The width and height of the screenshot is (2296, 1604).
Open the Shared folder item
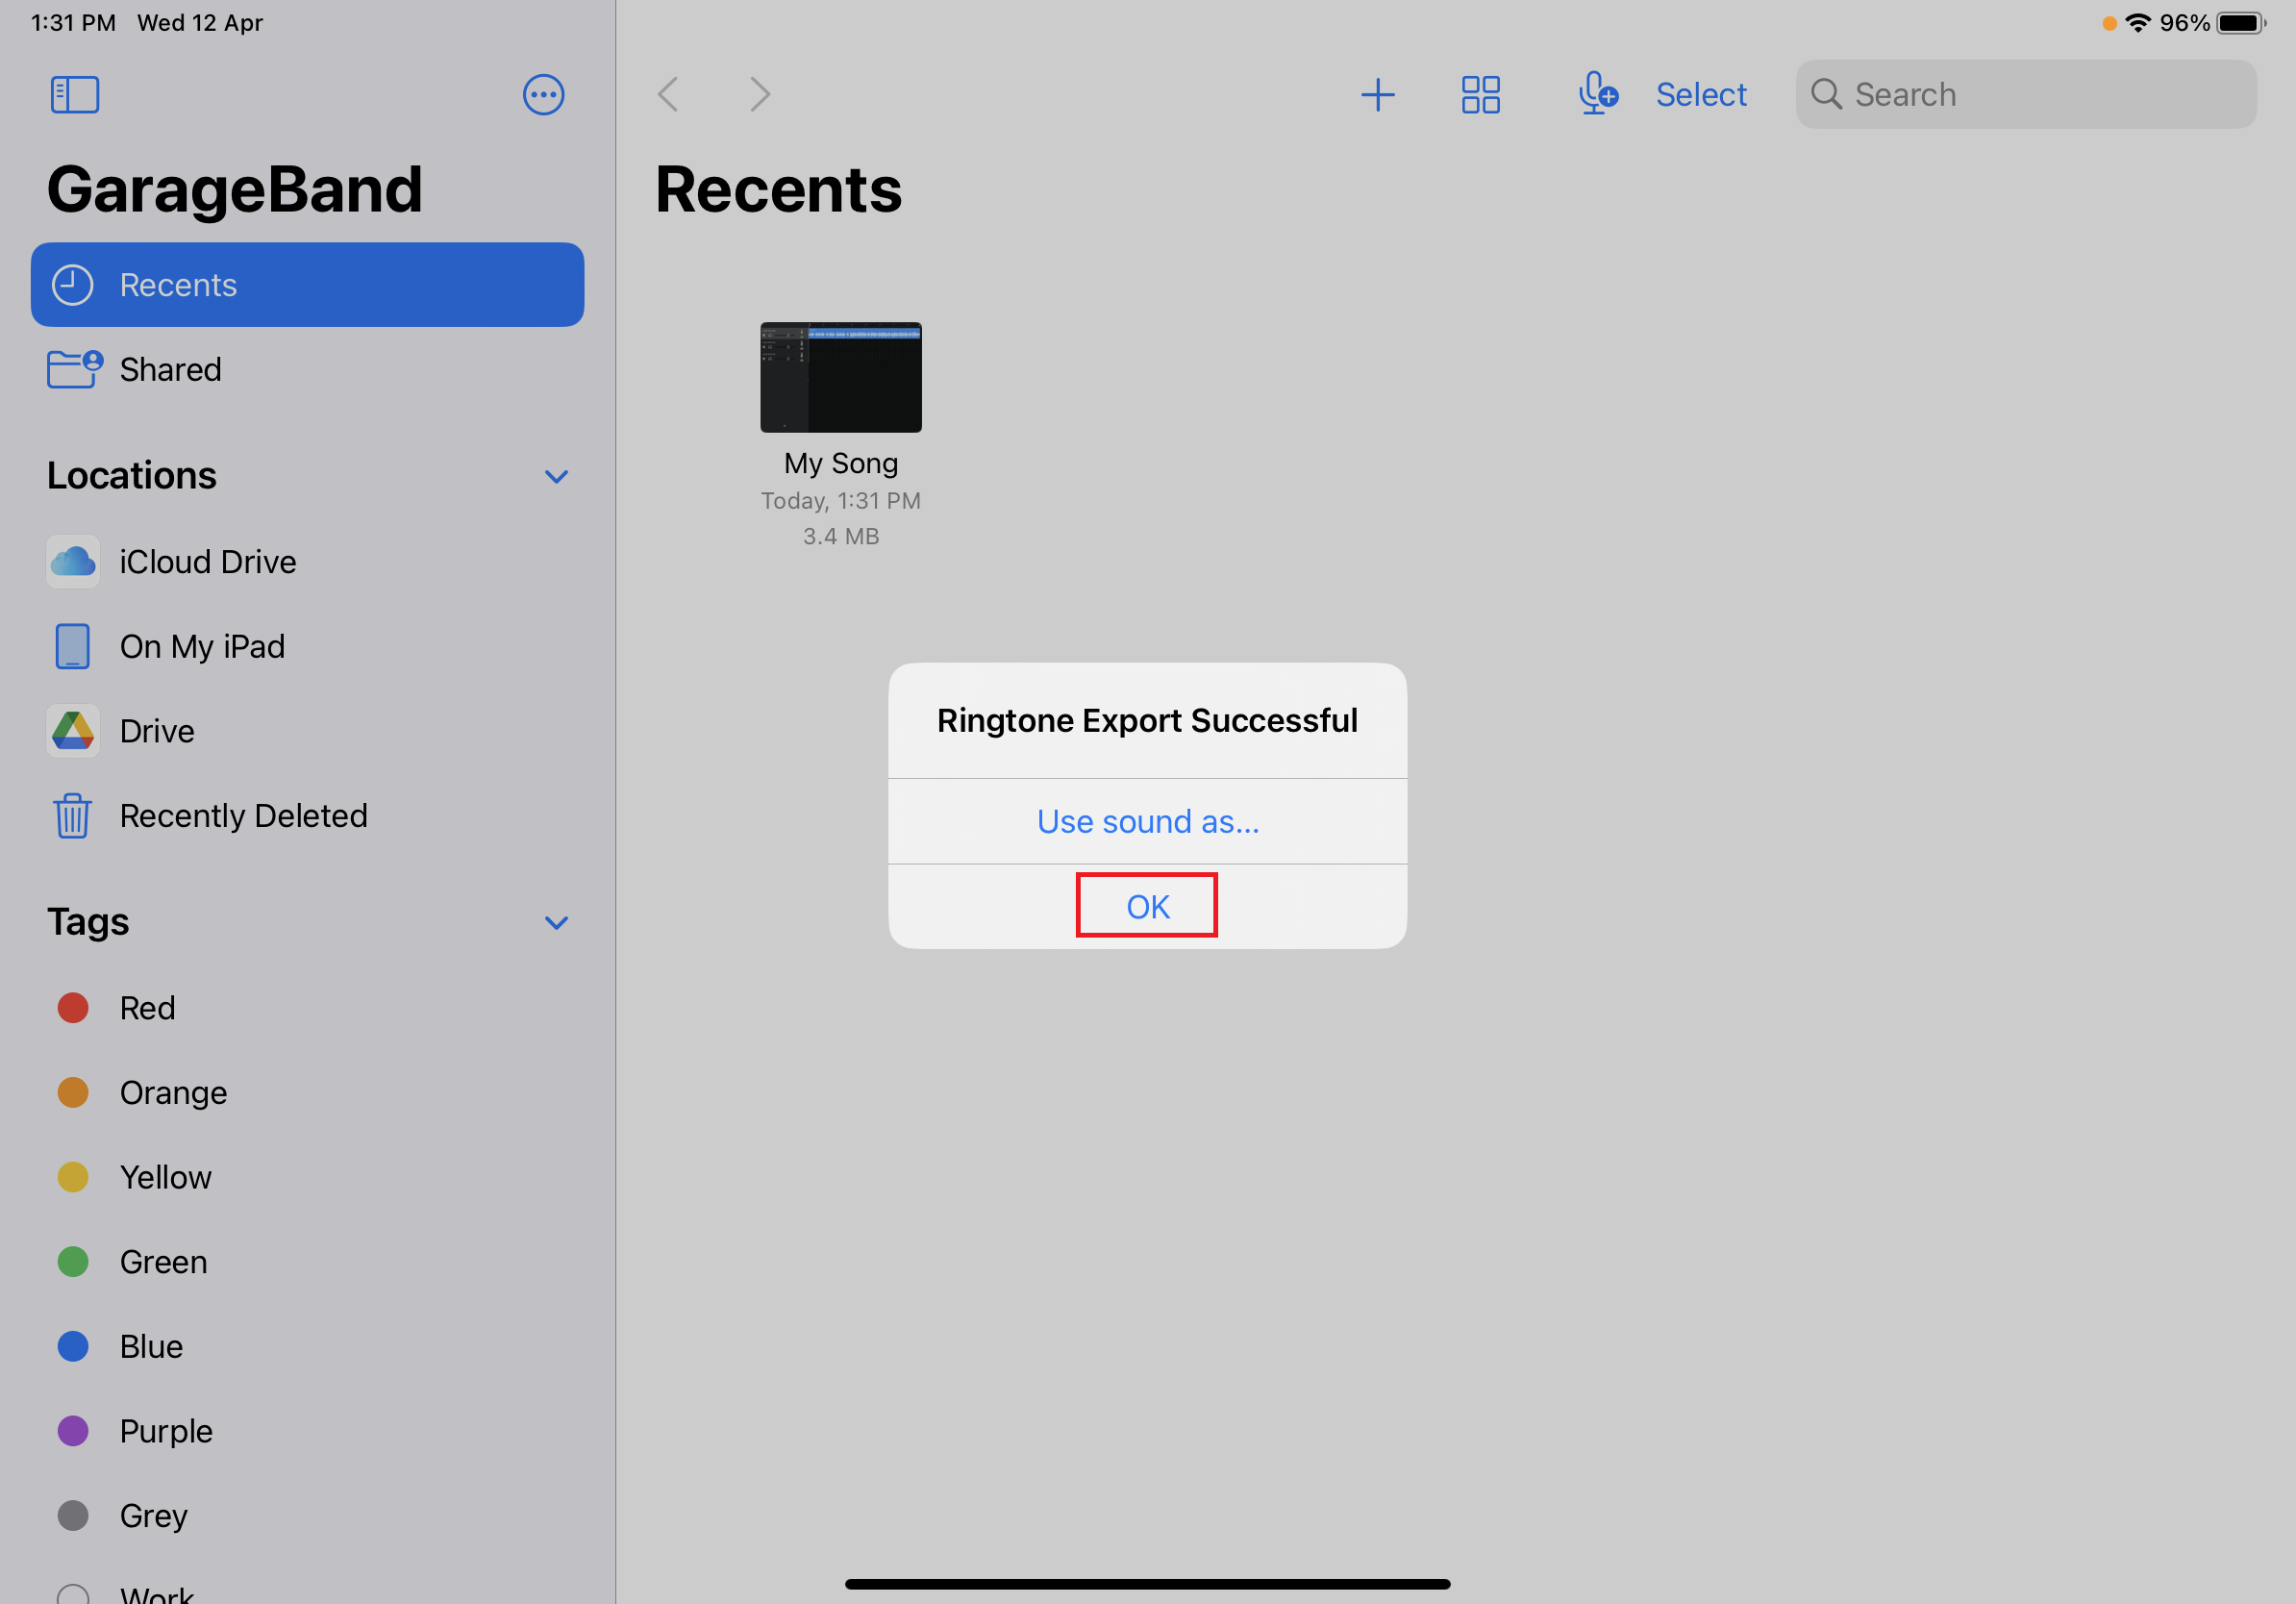(307, 369)
